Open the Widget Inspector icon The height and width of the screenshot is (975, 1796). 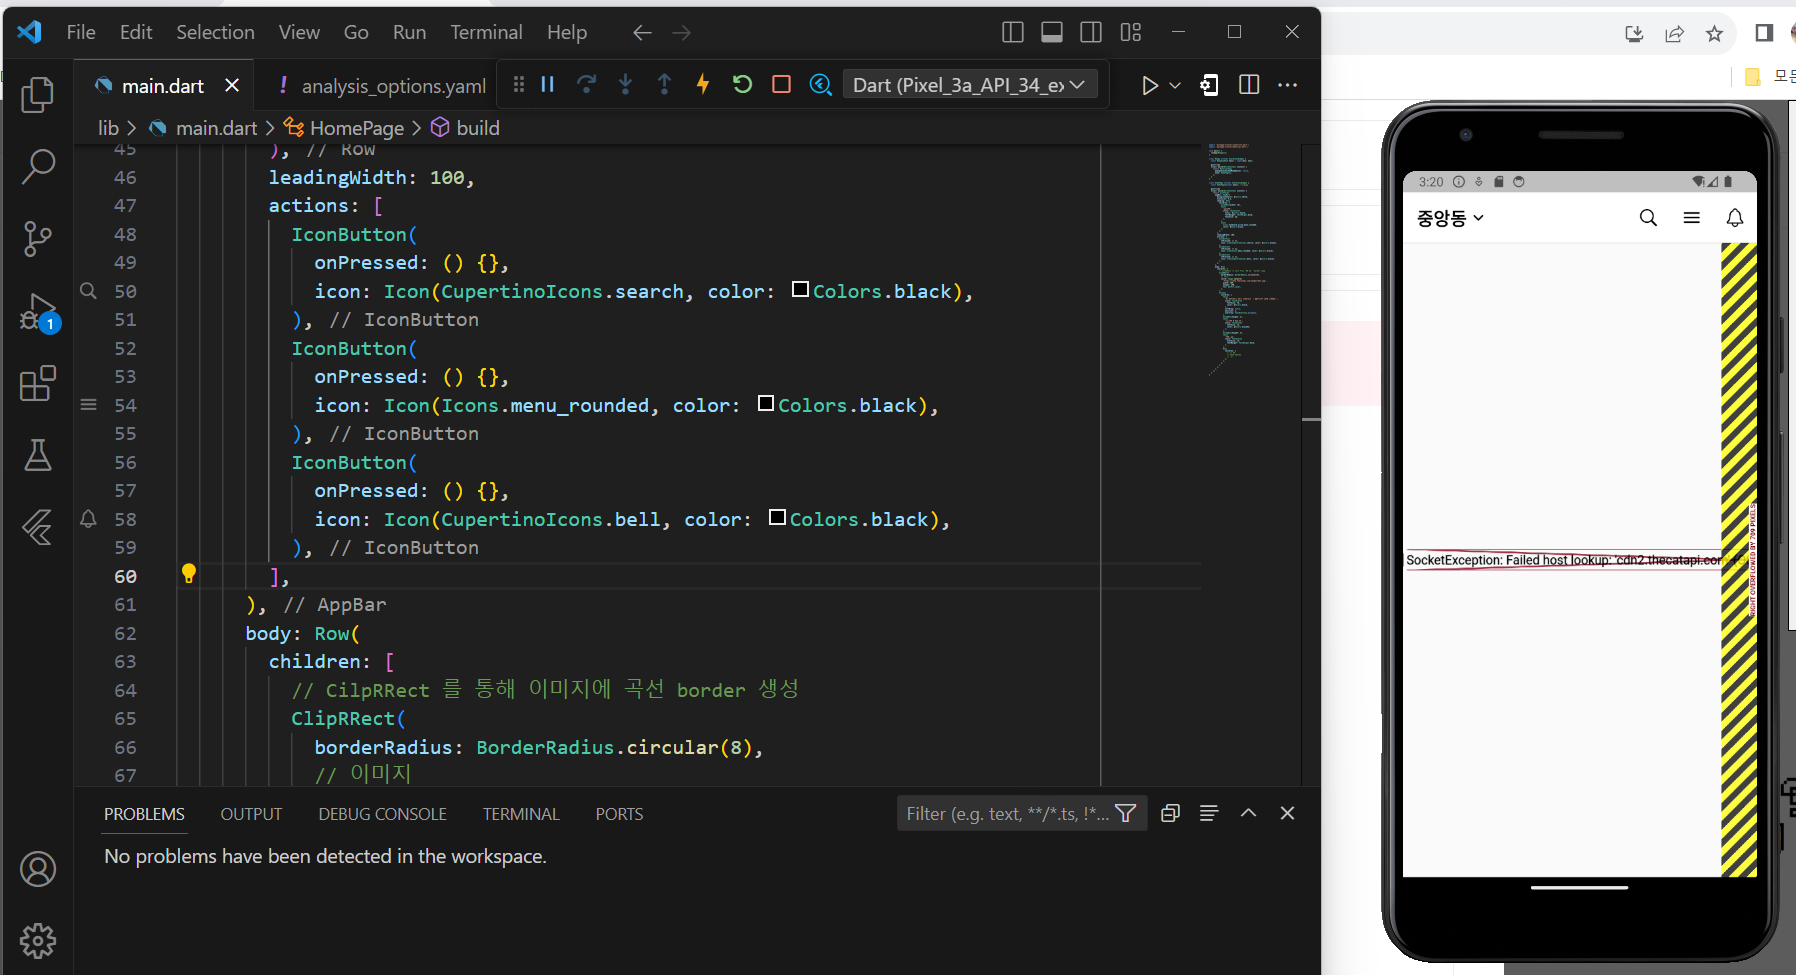(x=820, y=85)
